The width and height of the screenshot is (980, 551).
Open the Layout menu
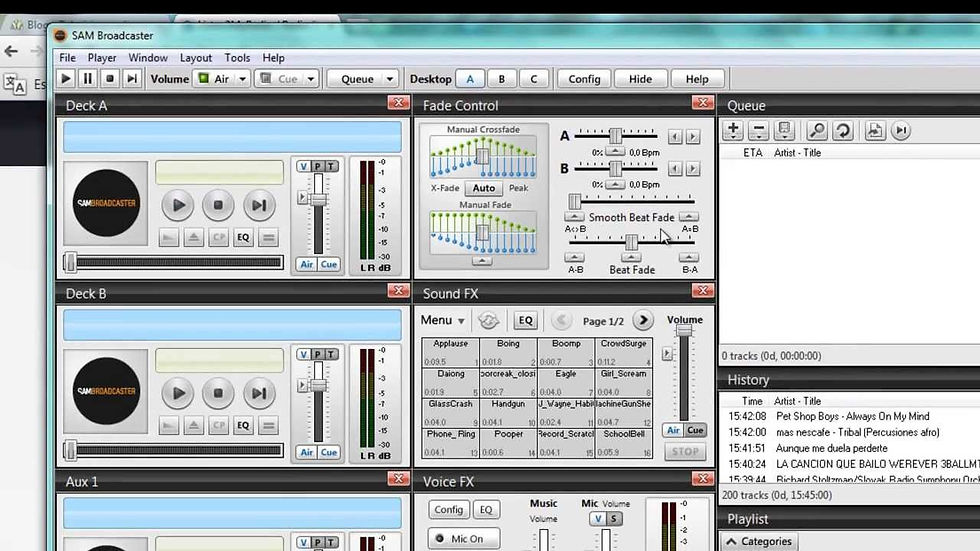pyautogui.click(x=196, y=57)
